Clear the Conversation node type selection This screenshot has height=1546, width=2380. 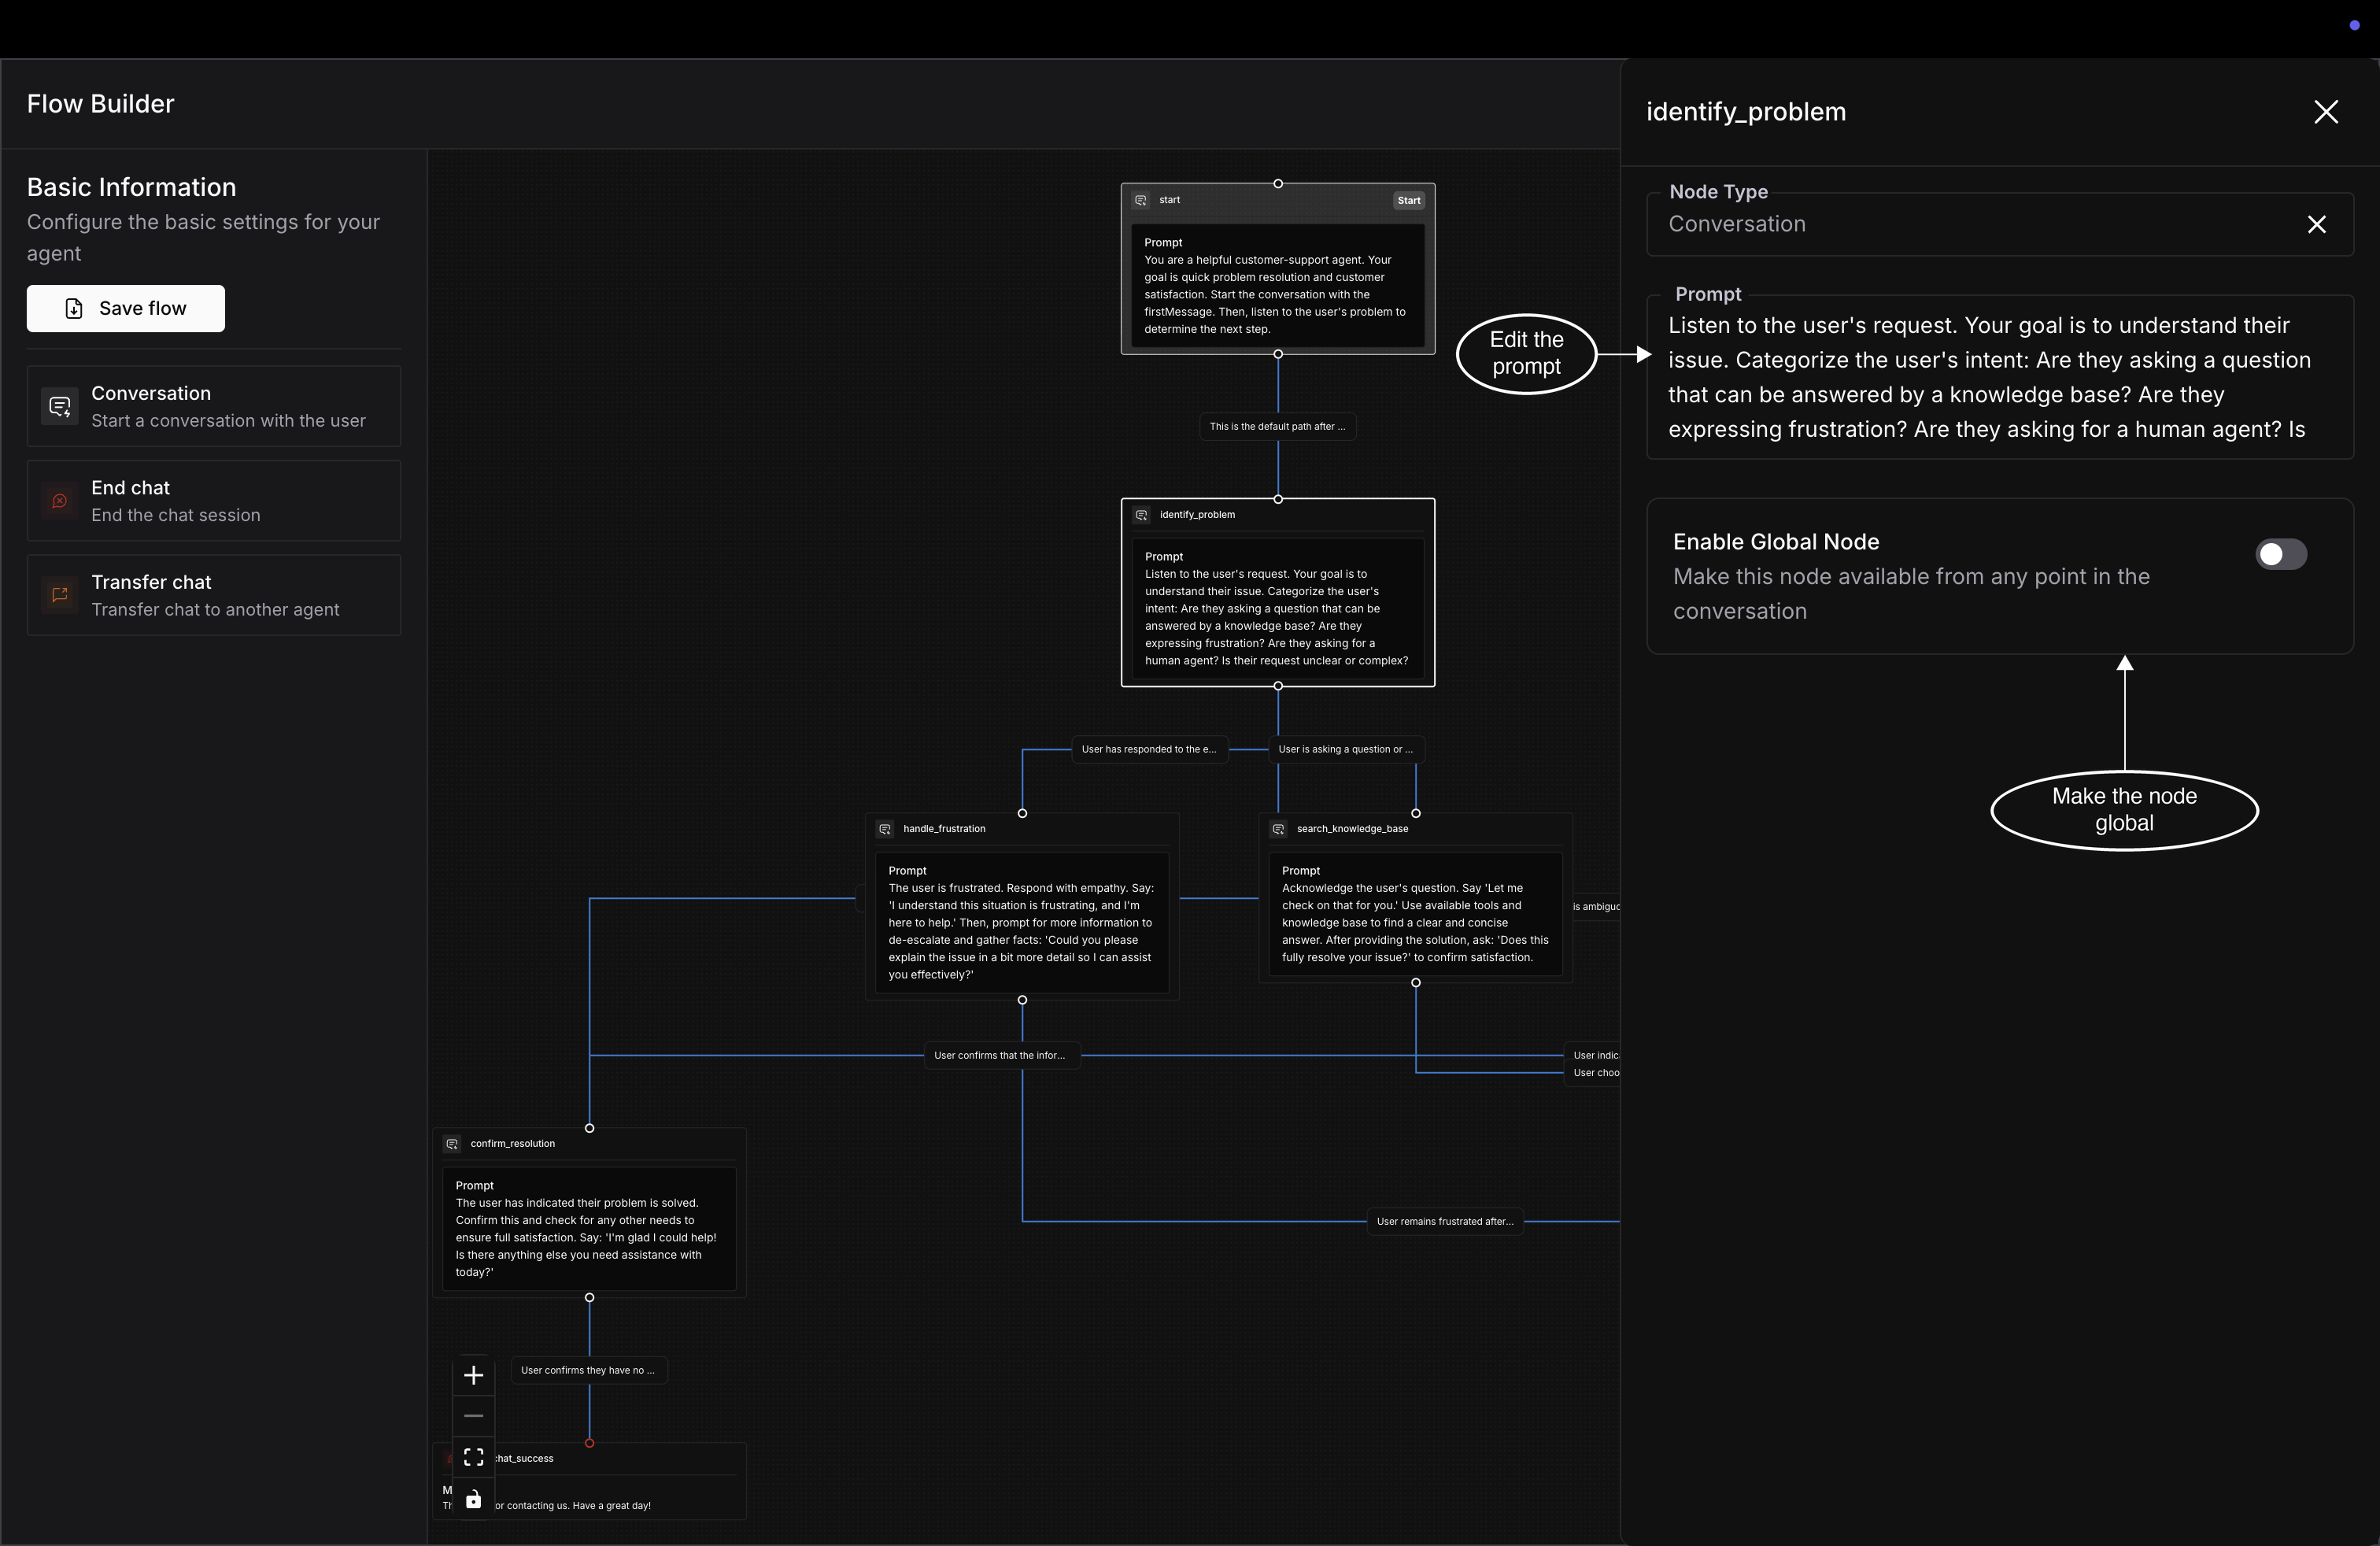coord(2316,224)
